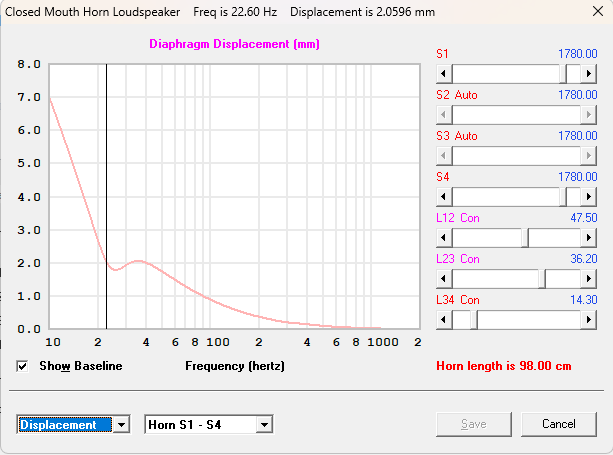Click the S1 slider right arrow
Image resolution: width=613 pixels, height=455 pixels.
click(588, 73)
